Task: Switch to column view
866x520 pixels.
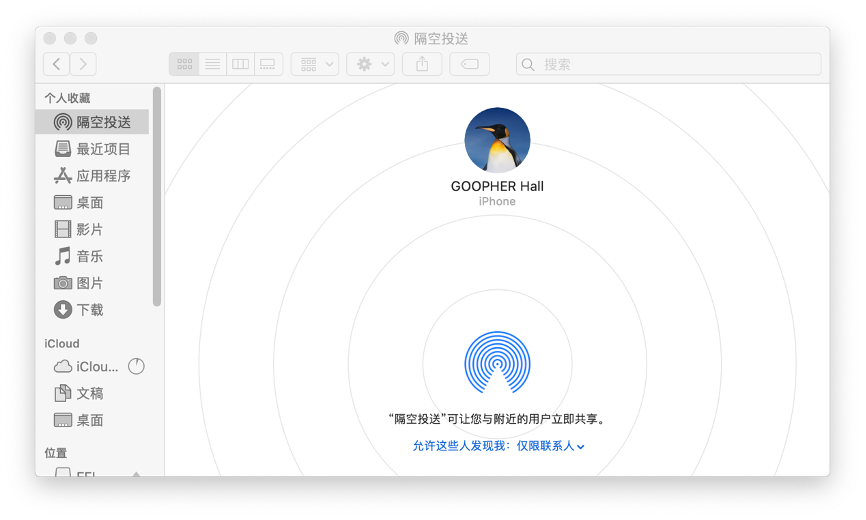Action: [x=240, y=64]
